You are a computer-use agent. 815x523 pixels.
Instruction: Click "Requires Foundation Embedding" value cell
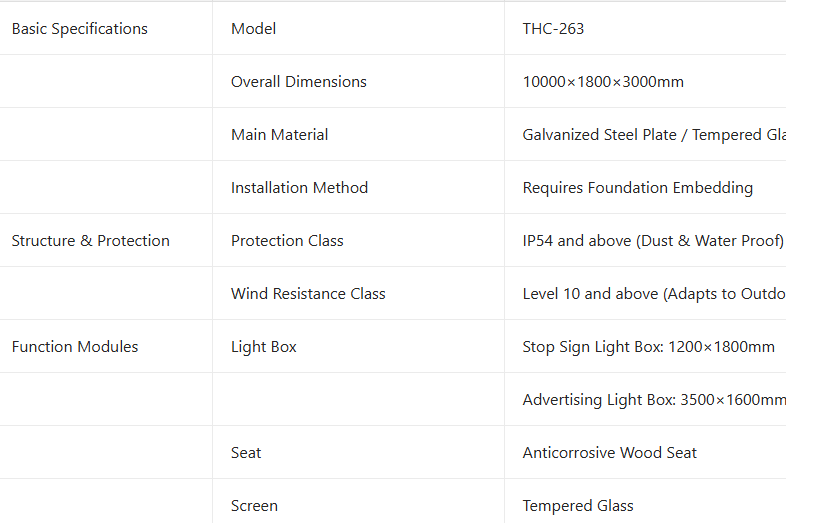tap(638, 188)
